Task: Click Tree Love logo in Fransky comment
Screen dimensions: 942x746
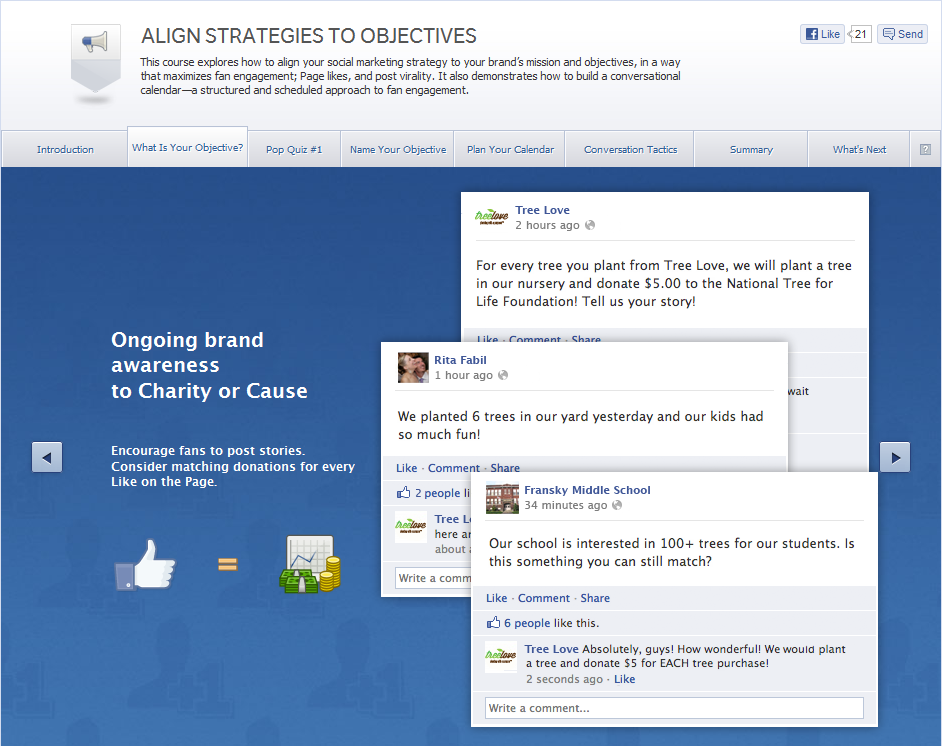Action: [500, 657]
